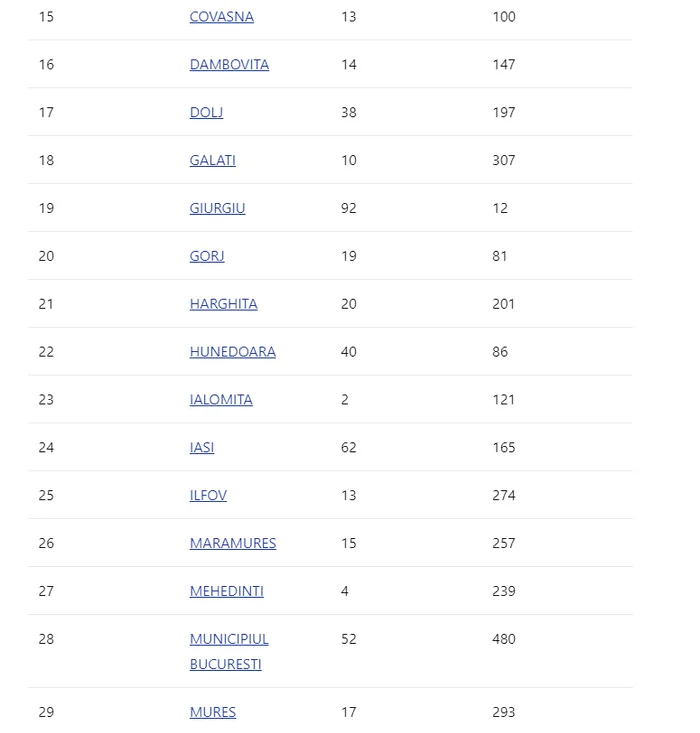Click the GORJ link
Viewport: 700px width, 733px height.
(x=207, y=257)
